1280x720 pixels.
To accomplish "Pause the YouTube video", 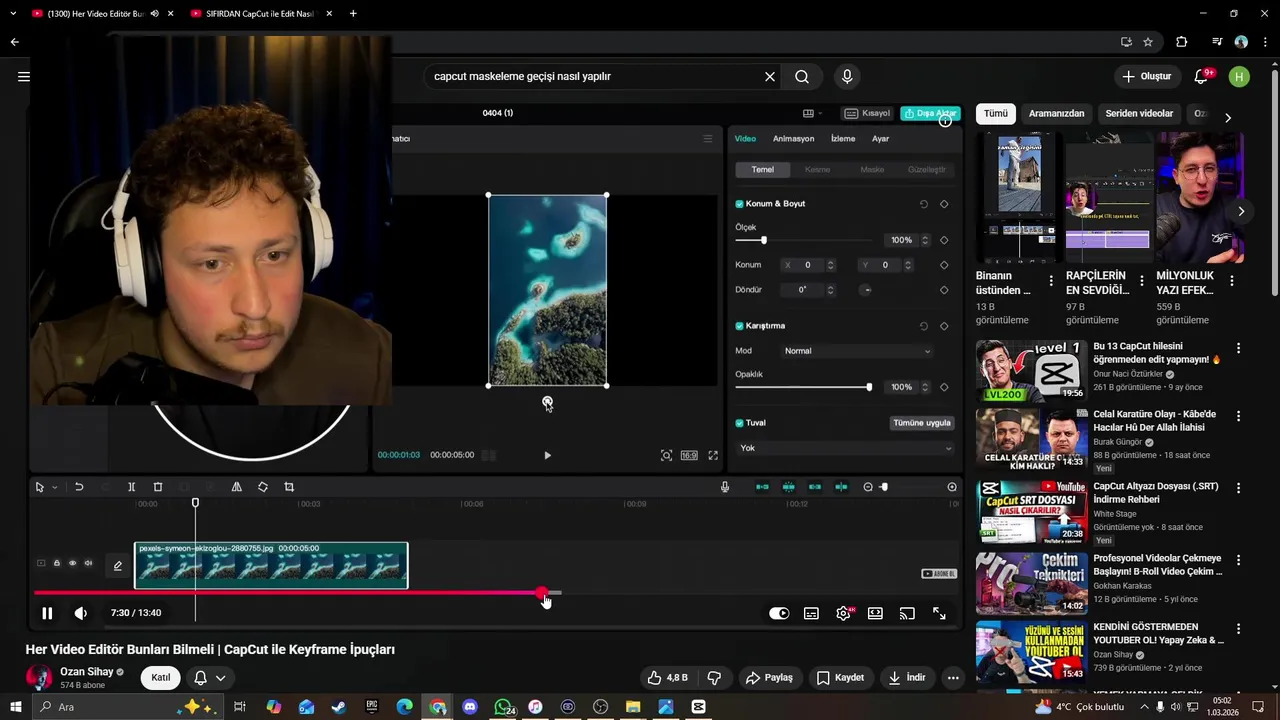I will point(47,613).
